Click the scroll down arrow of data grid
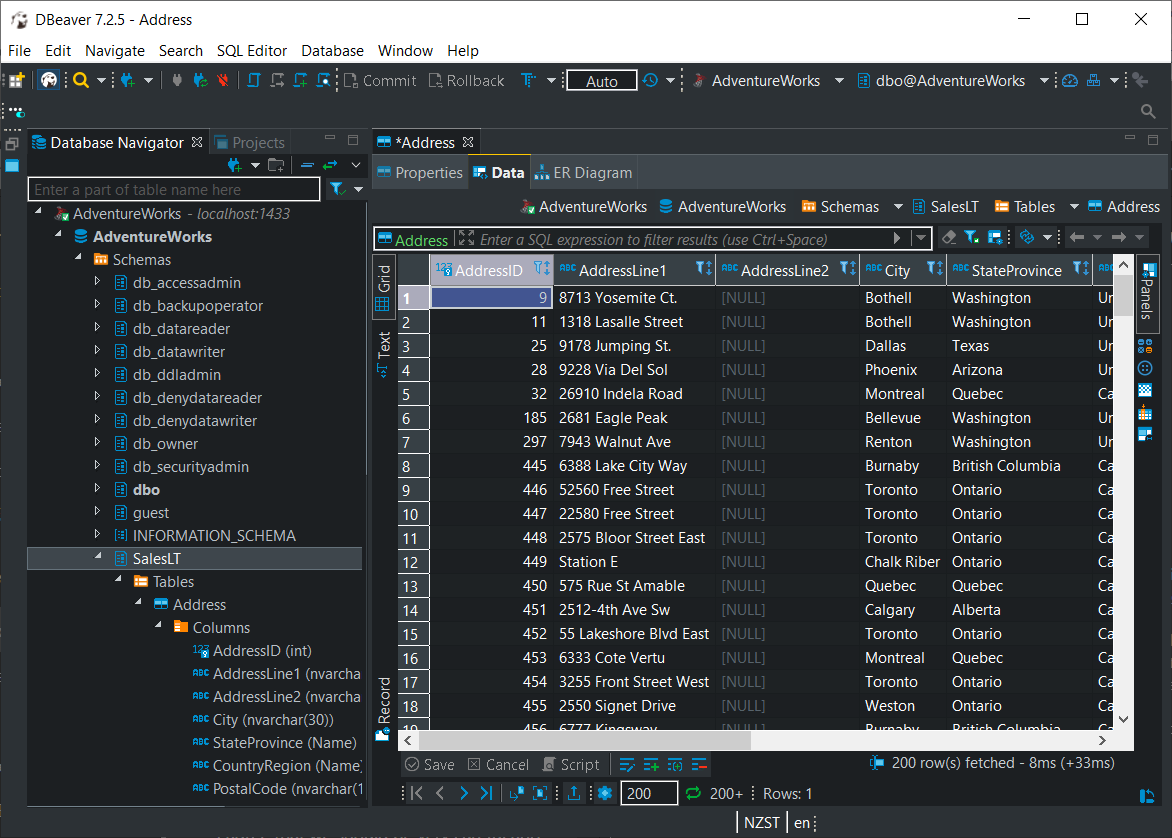Image resolution: width=1172 pixels, height=838 pixels. tap(1123, 719)
